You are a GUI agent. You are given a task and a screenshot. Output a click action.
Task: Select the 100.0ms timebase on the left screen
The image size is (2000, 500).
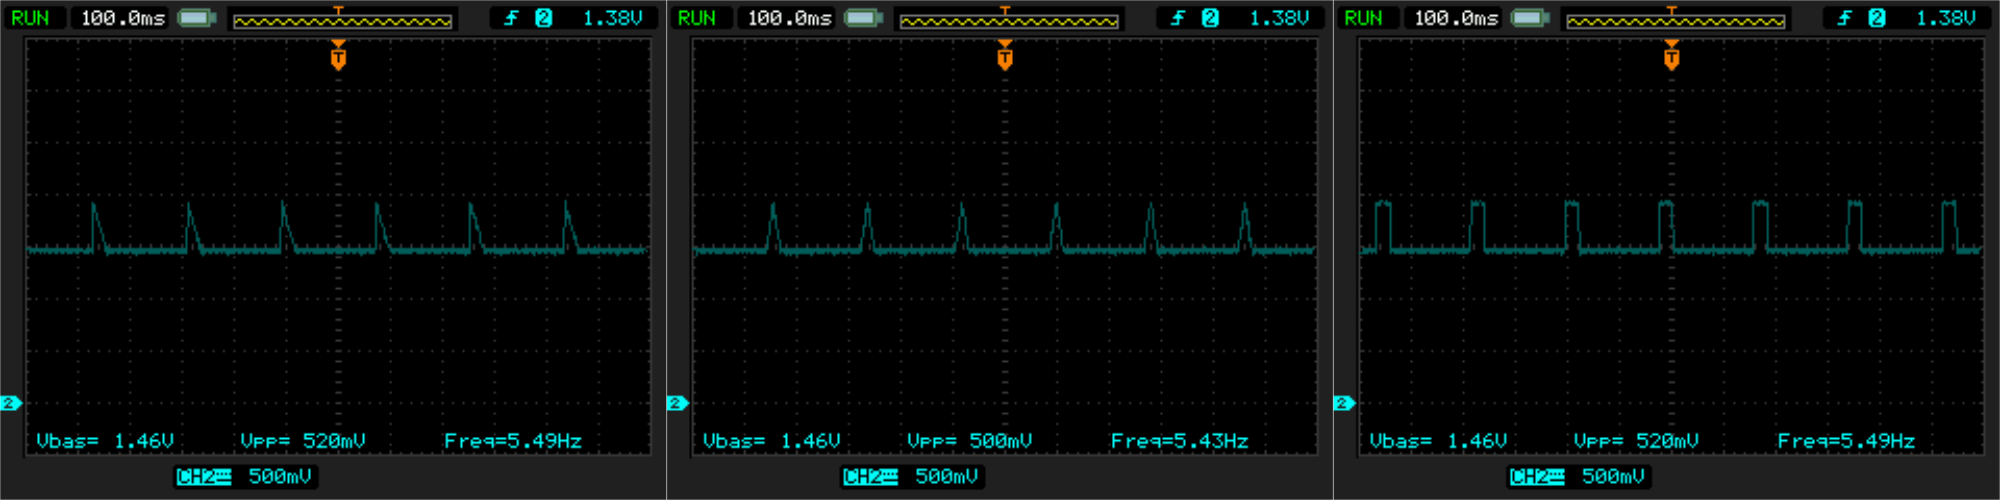[x=122, y=18]
